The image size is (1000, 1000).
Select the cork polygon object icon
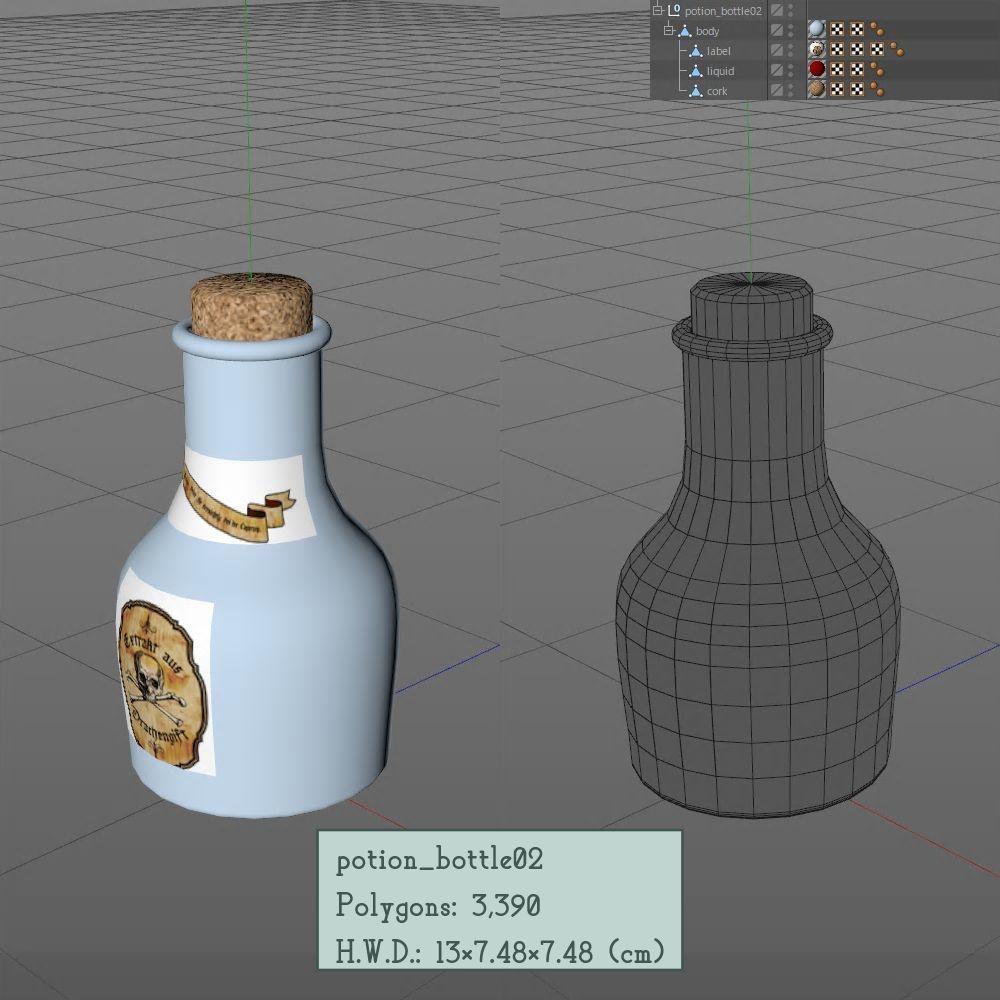(696, 91)
